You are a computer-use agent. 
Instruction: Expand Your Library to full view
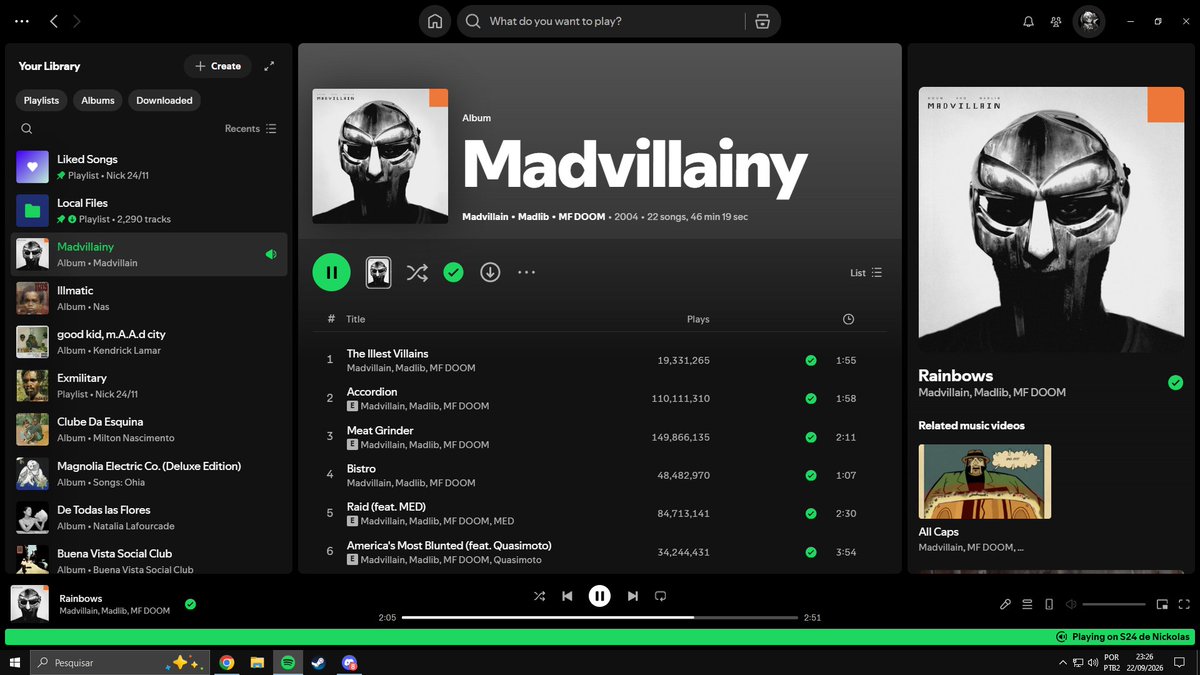(269, 66)
